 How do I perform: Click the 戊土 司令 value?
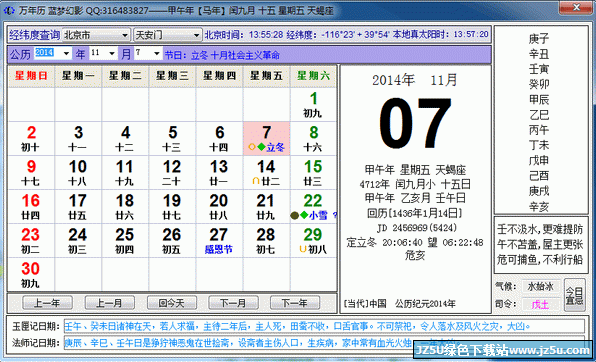[x=541, y=305]
